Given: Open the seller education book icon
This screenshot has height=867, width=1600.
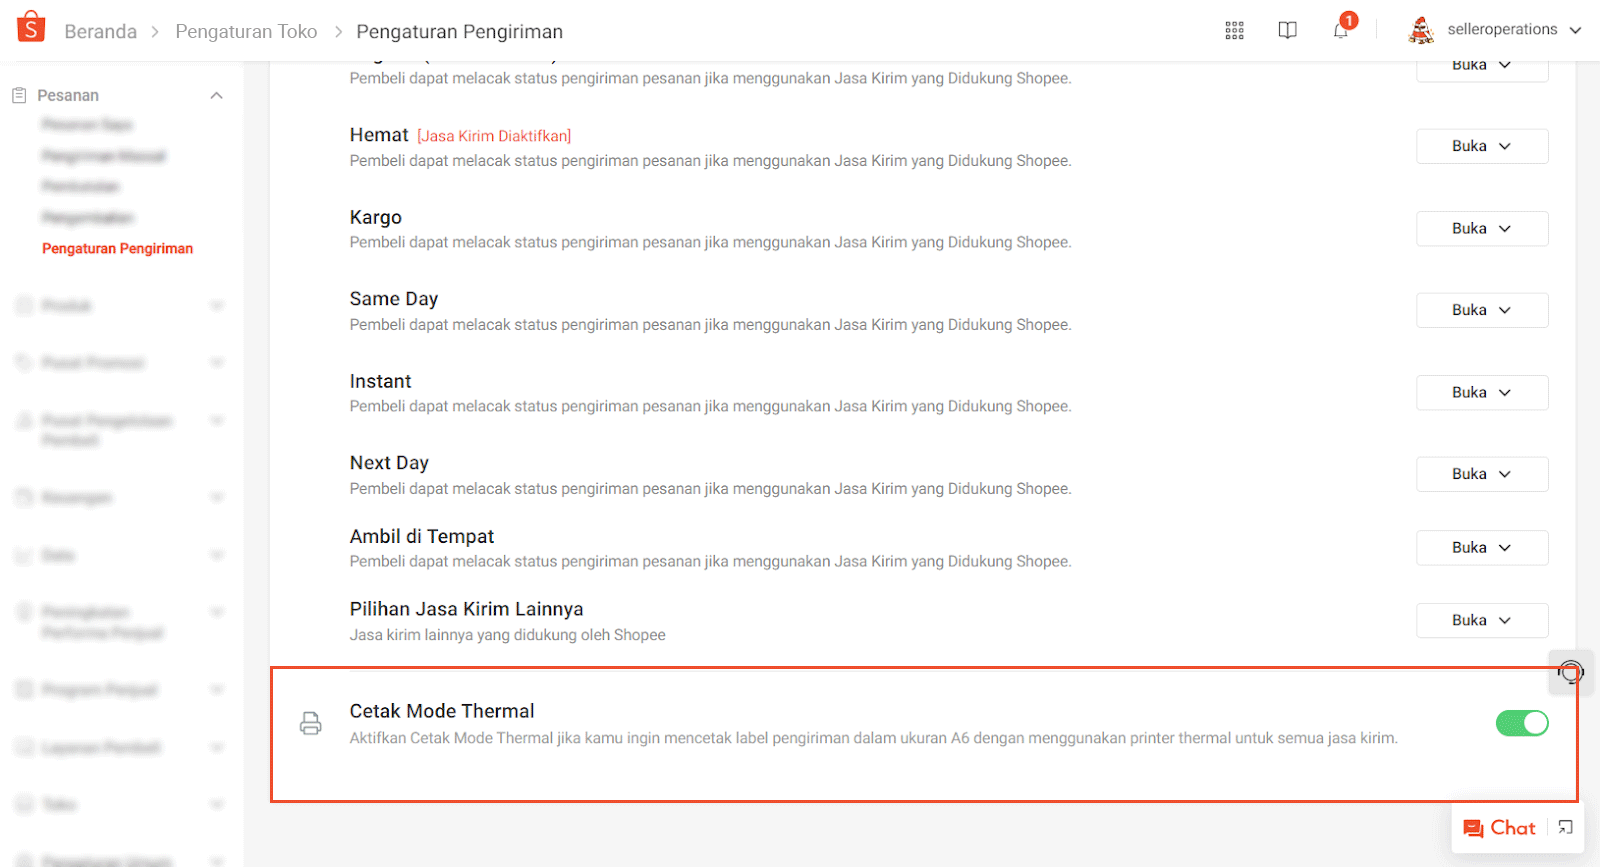Looking at the screenshot, I should (1287, 30).
